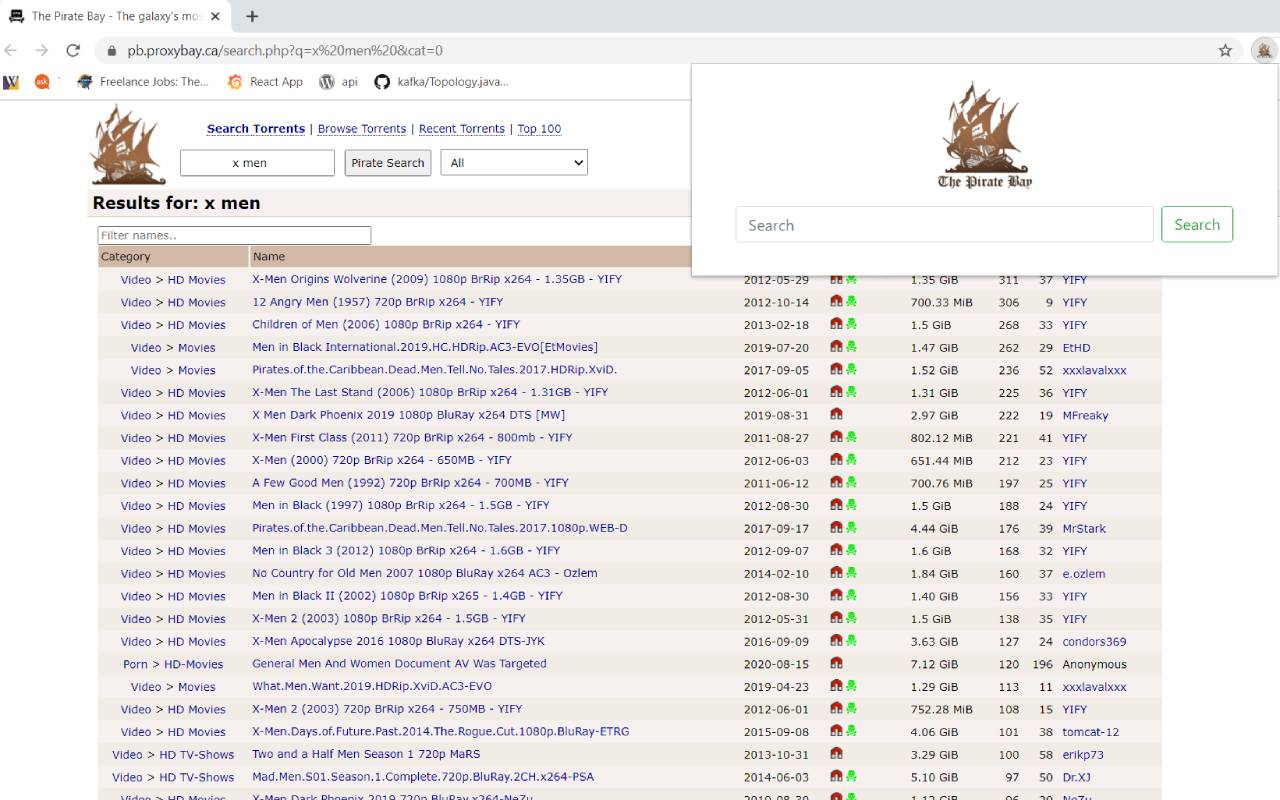
Task: Open magnet link for X-Men (2000) 720p
Action: [836, 460]
